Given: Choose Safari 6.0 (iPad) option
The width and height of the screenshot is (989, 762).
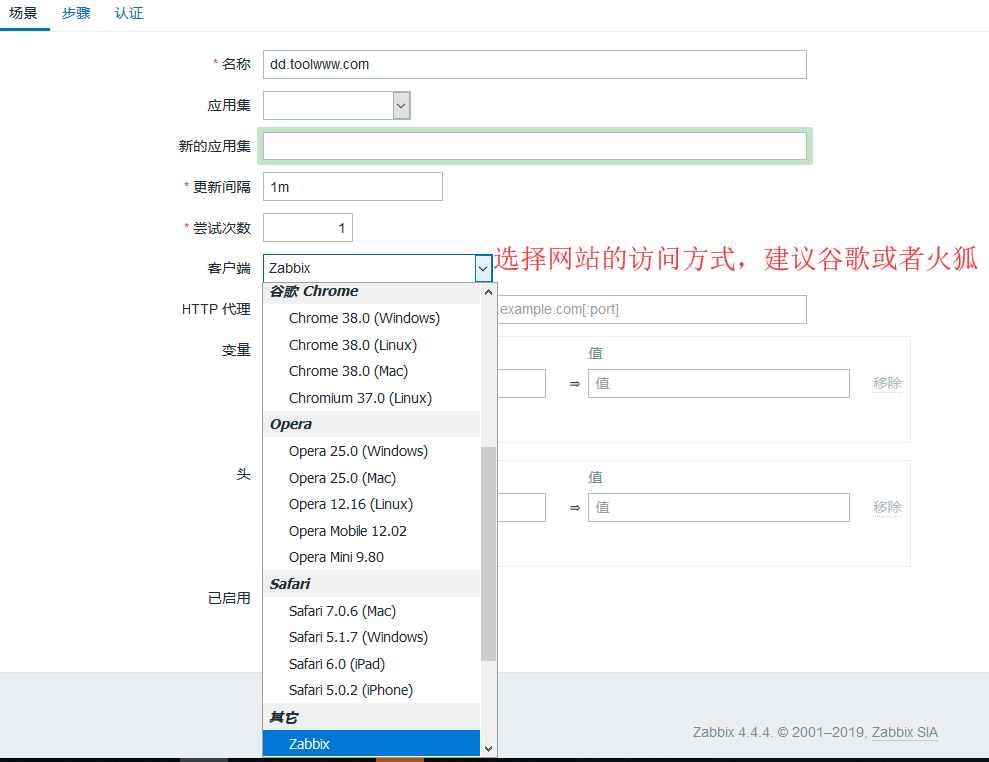Looking at the screenshot, I should 371,664.
